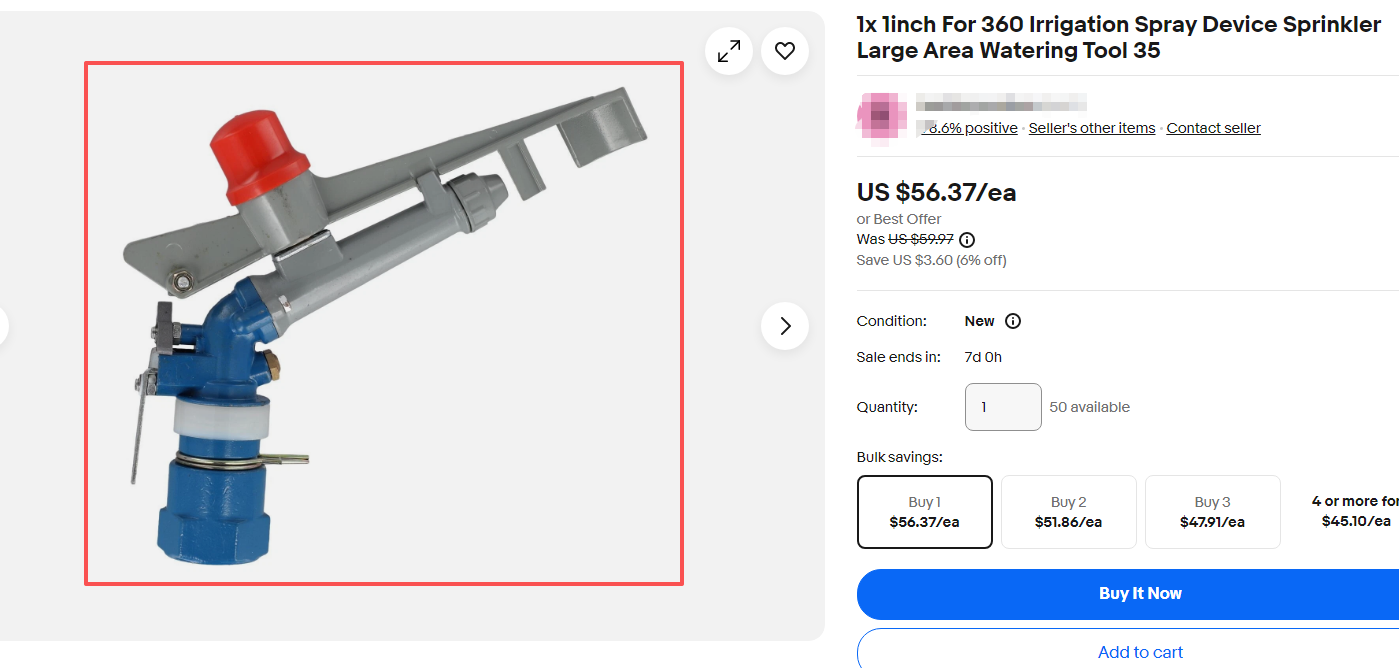Viewport: 1399px width, 668px height.
Task: Click the sprinkler product photo
Action: pyautogui.click(x=384, y=323)
